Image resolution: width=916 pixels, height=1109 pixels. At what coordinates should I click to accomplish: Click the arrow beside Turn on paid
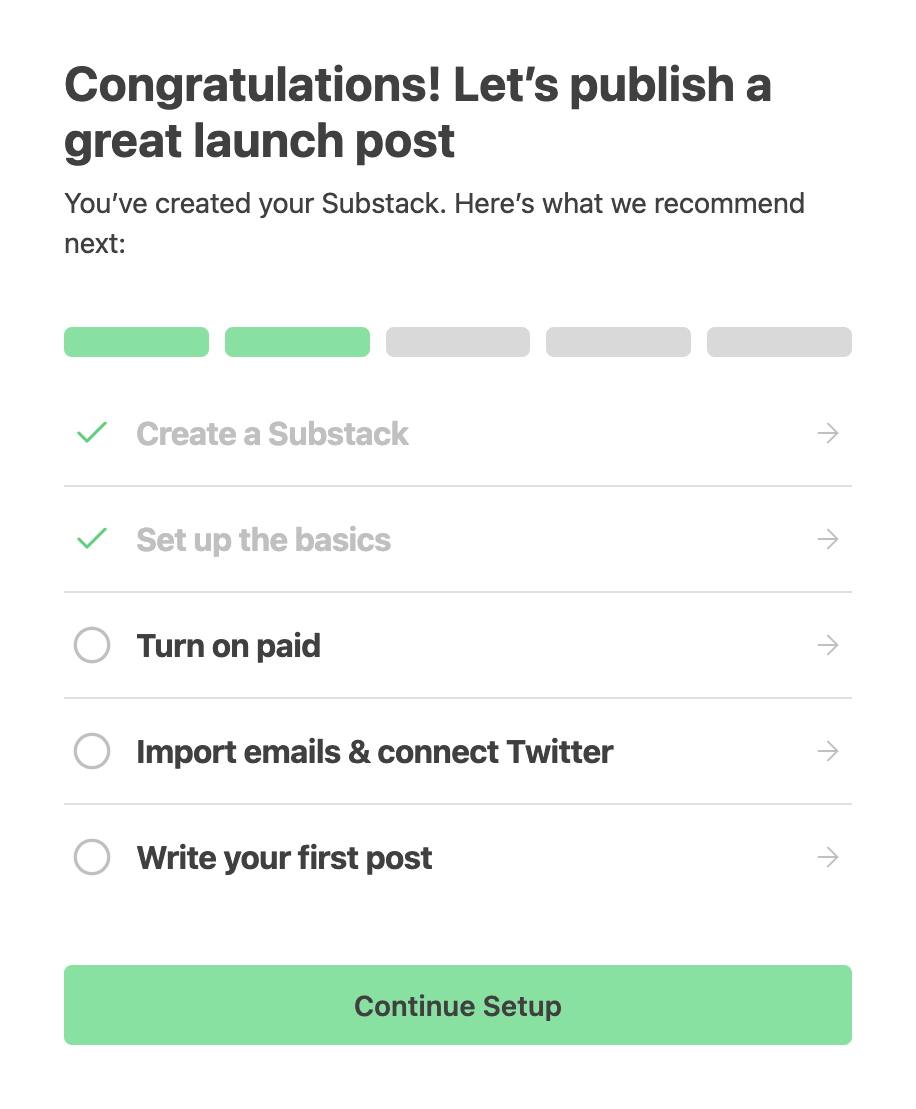pos(827,645)
